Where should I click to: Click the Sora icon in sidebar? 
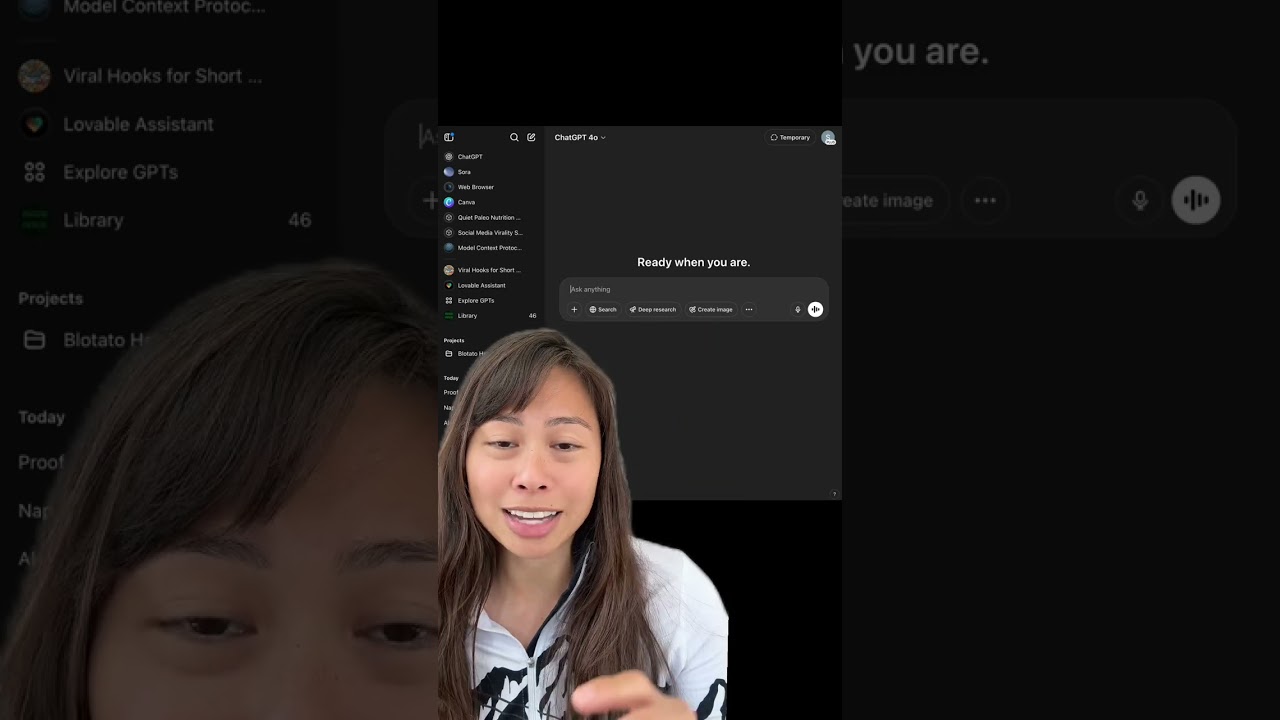coord(449,172)
